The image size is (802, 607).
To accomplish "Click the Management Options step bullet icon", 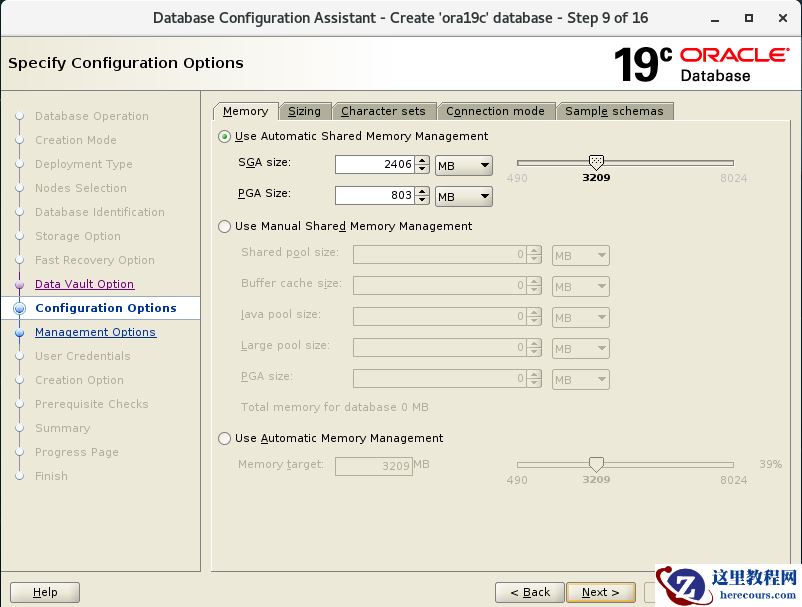I will (19, 332).
